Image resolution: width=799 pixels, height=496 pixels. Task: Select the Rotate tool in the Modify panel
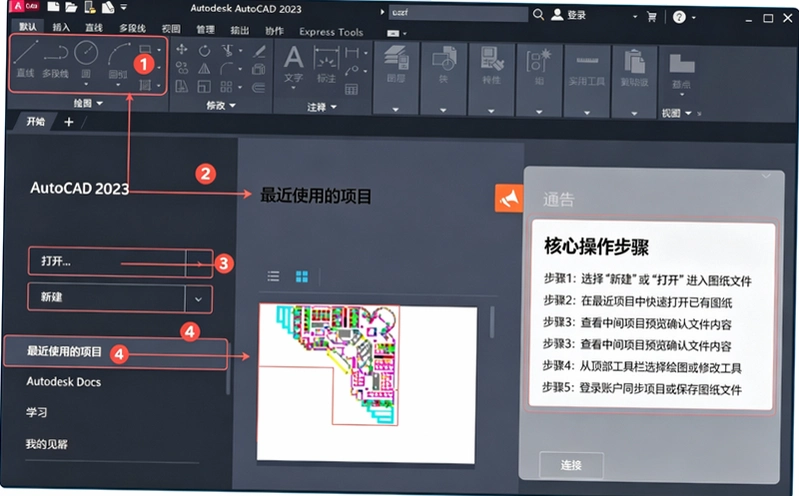coord(204,50)
